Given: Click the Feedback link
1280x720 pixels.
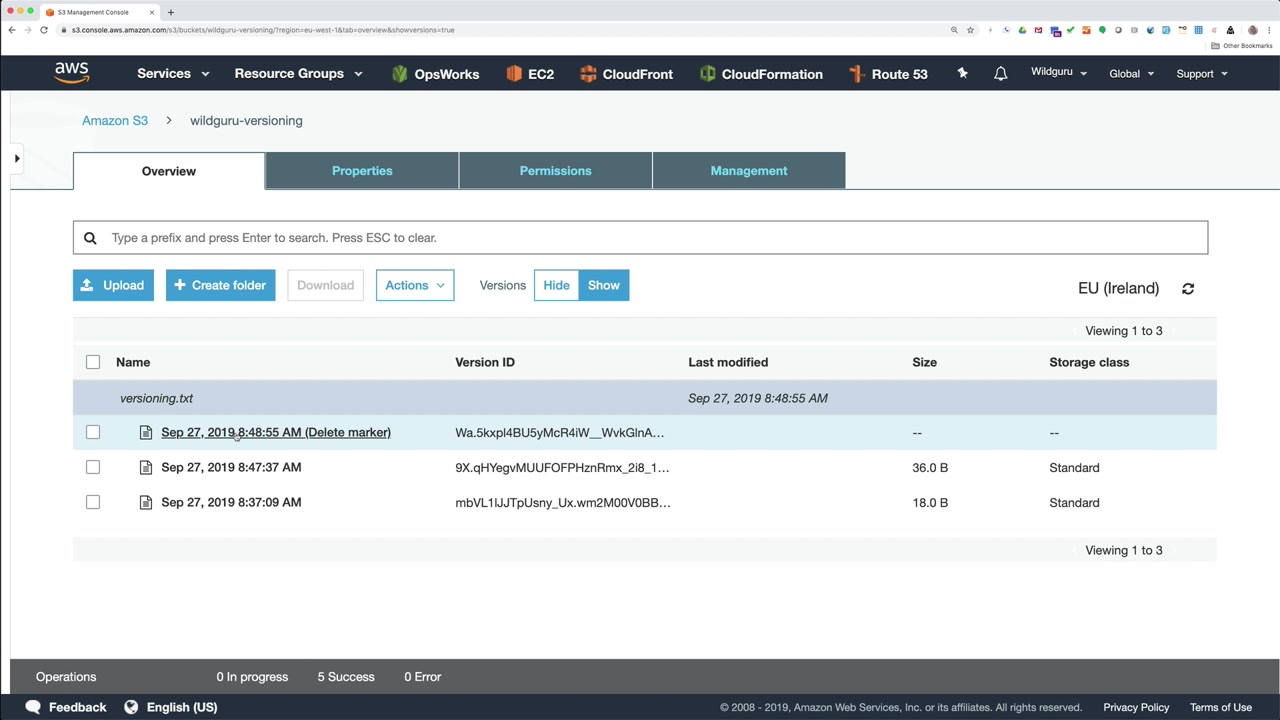Looking at the screenshot, I should tap(77, 707).
